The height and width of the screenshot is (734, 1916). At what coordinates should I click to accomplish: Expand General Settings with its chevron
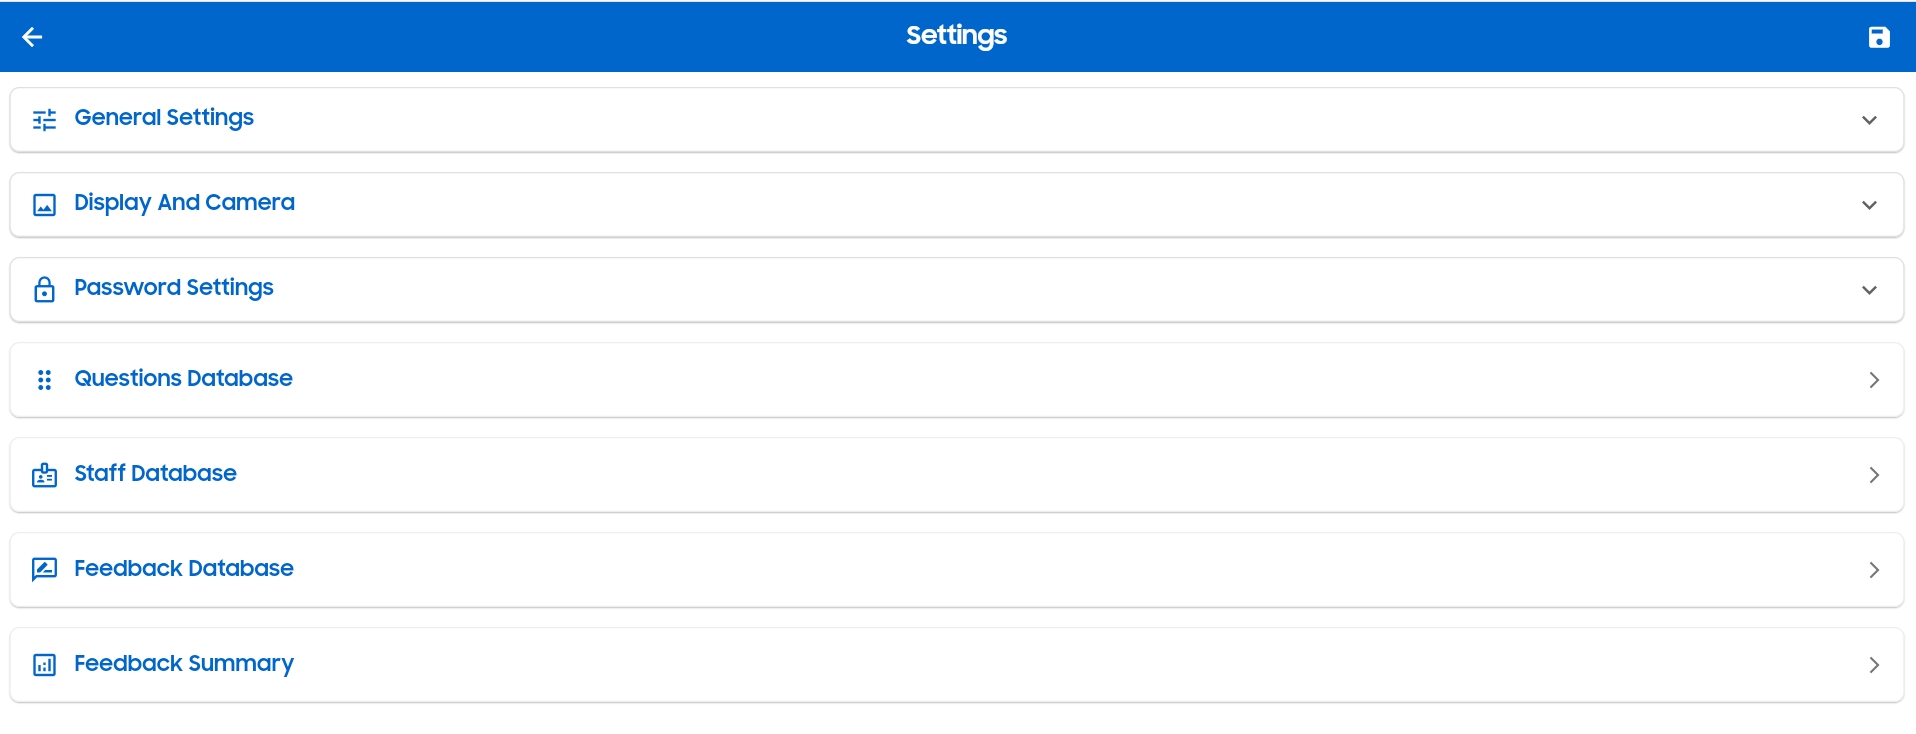point(1869,120)
